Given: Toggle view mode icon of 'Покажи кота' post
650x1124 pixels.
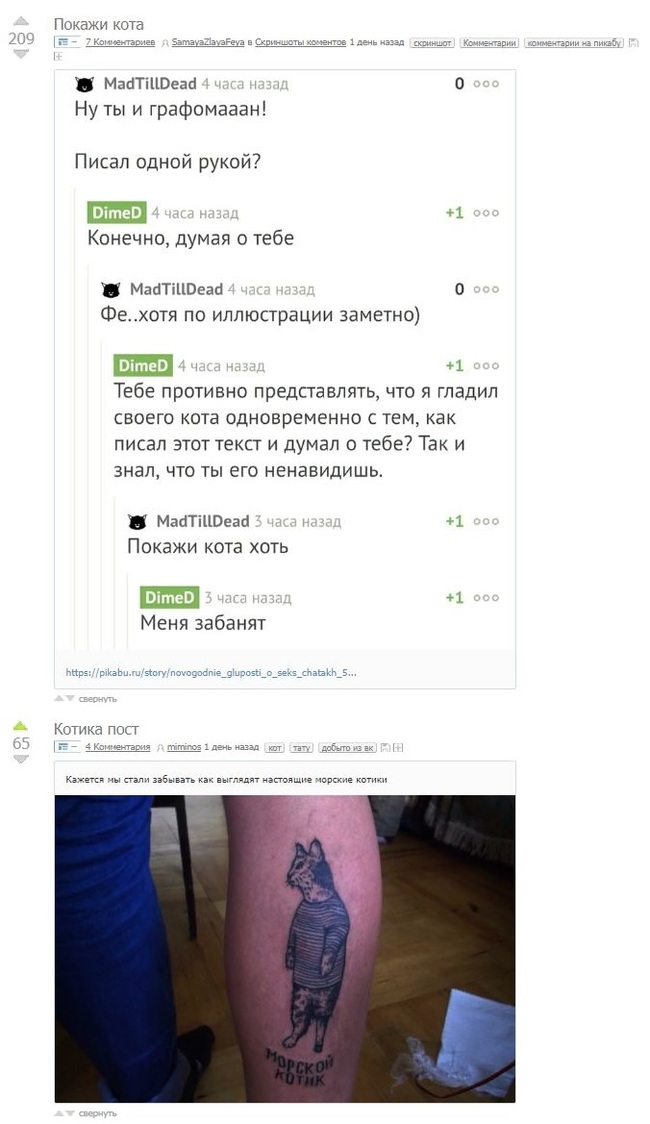Looking at the screenshot, I should 67,43.
